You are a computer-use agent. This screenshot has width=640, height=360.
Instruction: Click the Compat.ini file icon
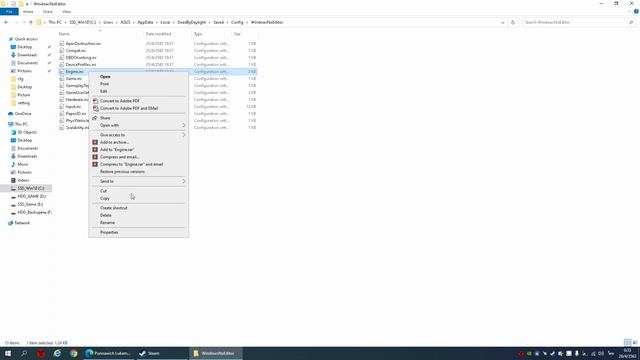62,51
